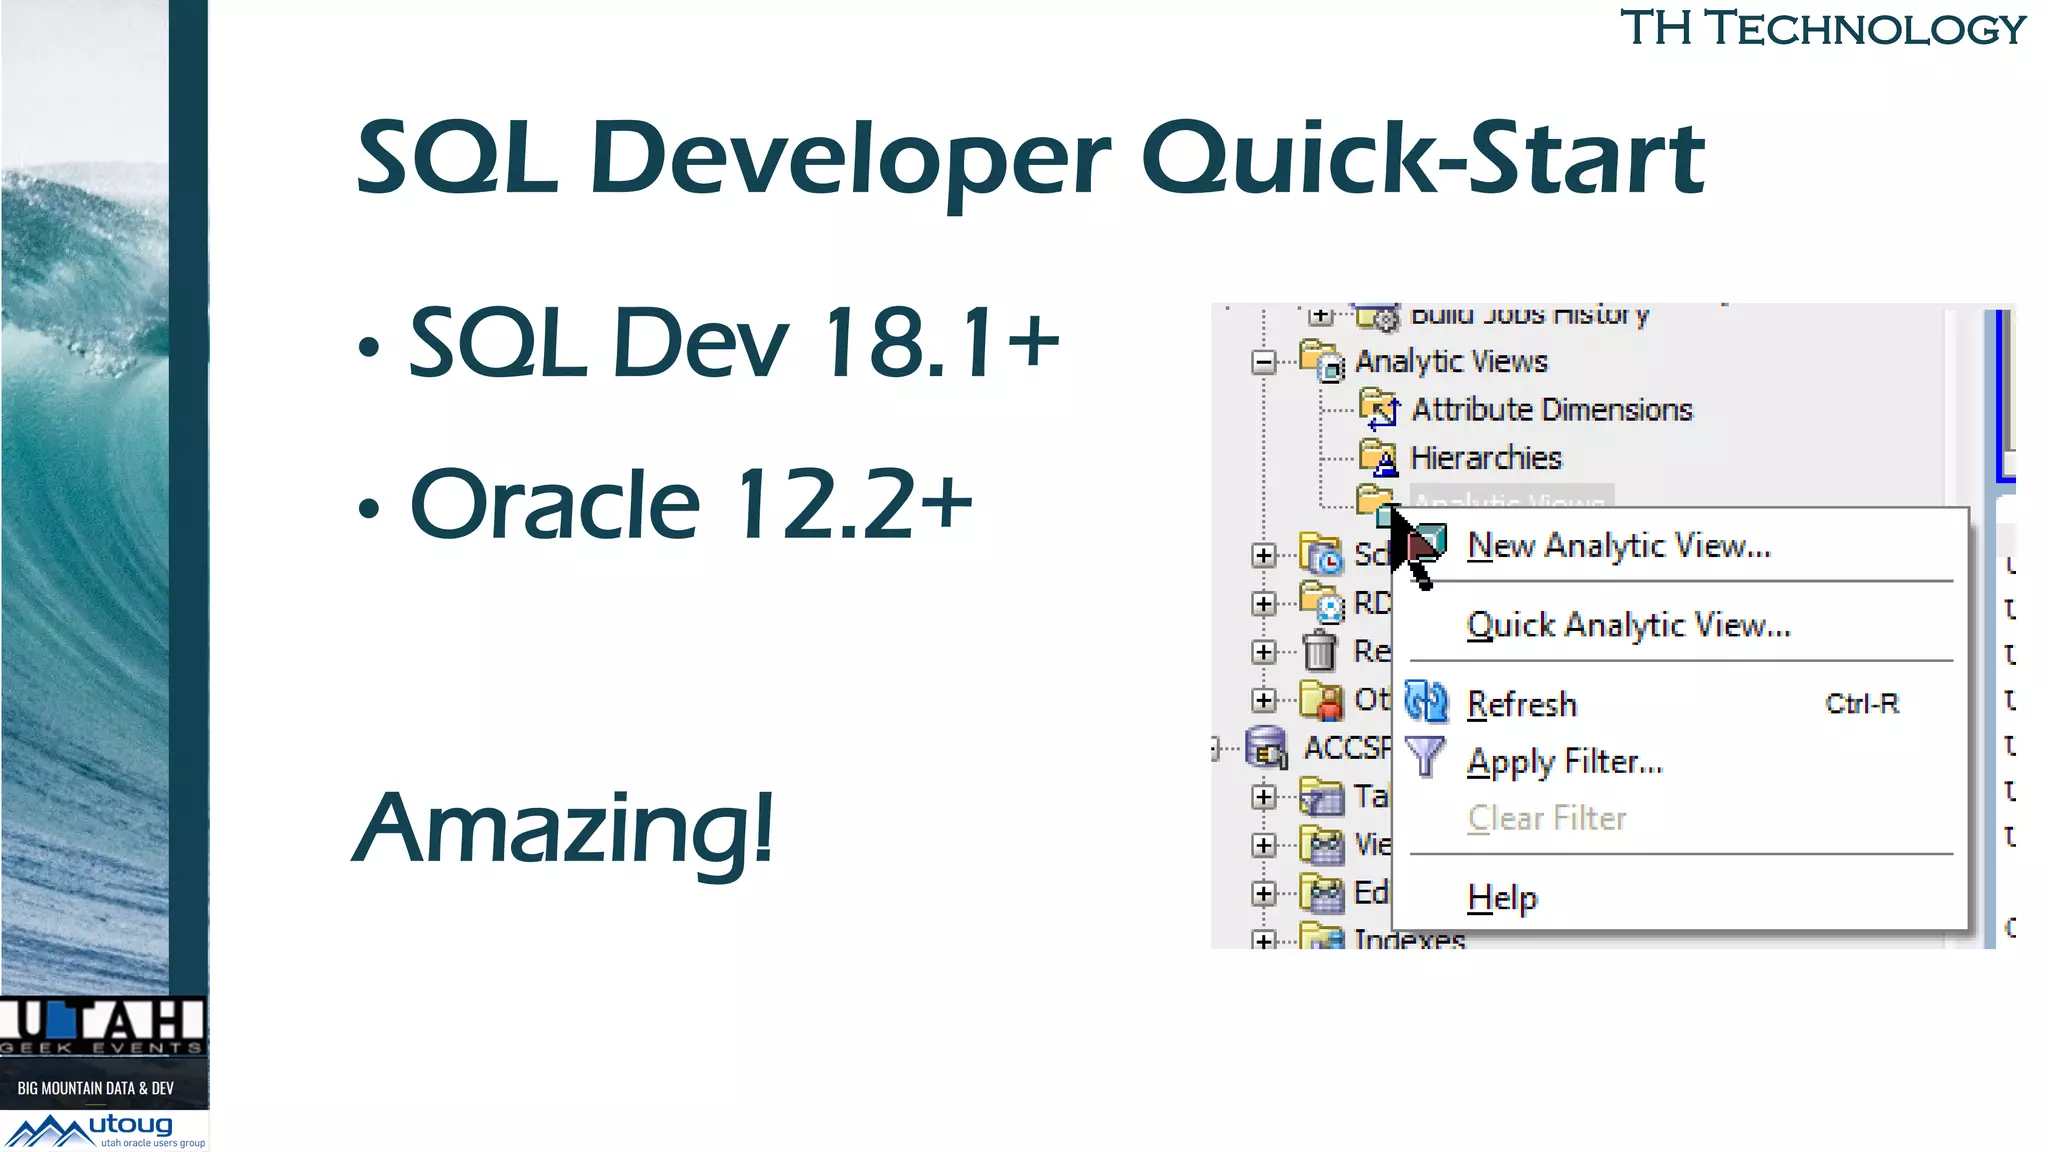Select the Attribute Dimensions tree item
Screen dimensions: 2048x1152
(x=1551, y=409)
